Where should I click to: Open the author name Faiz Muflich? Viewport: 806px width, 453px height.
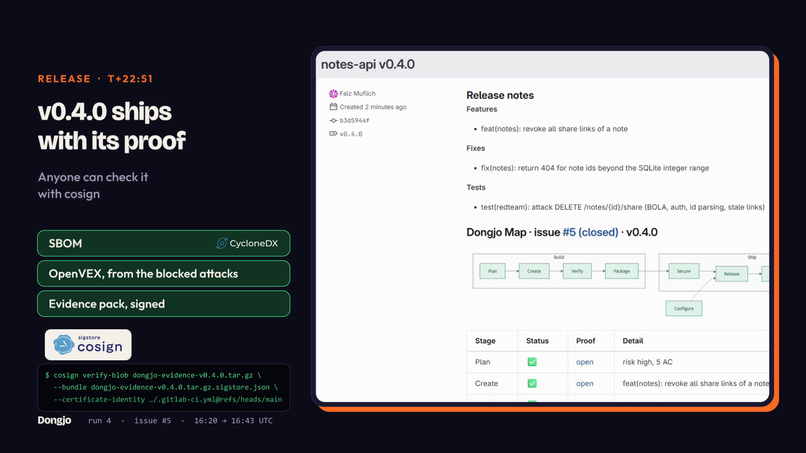[357, 94]
